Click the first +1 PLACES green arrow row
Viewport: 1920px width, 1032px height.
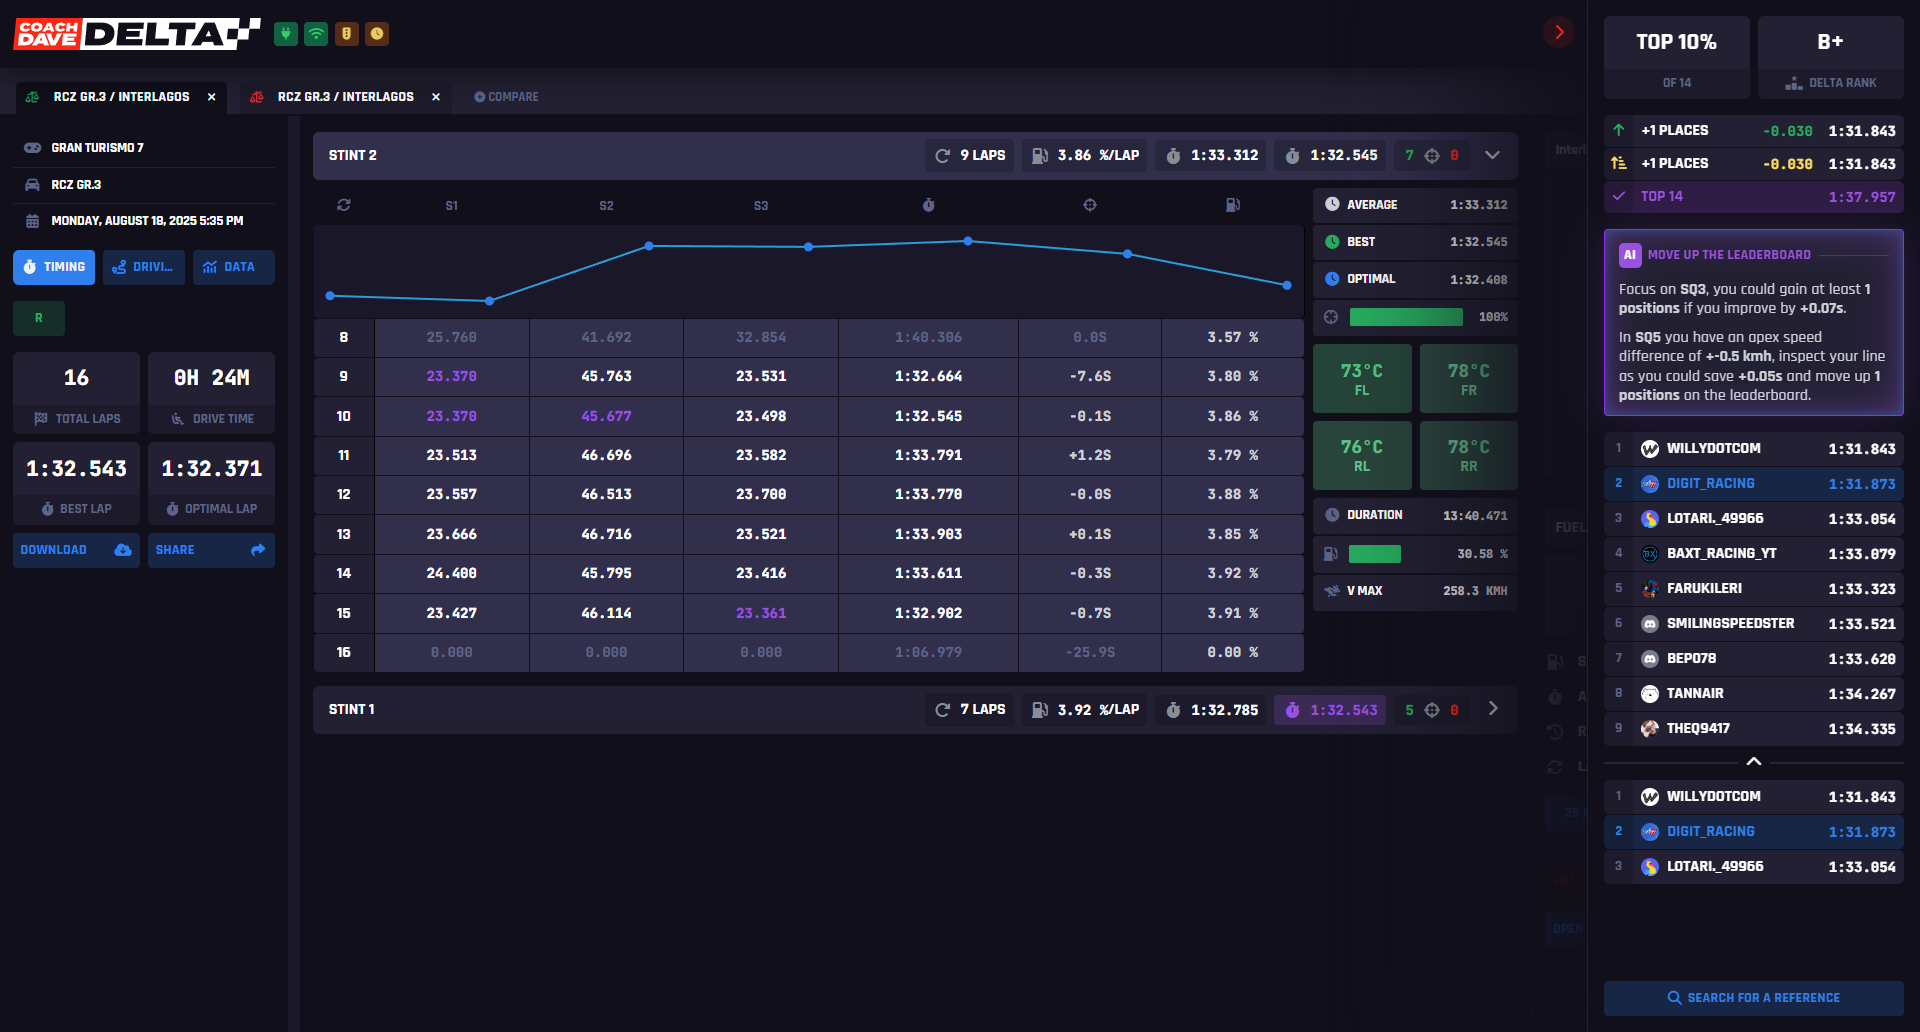coord(1754,131)
